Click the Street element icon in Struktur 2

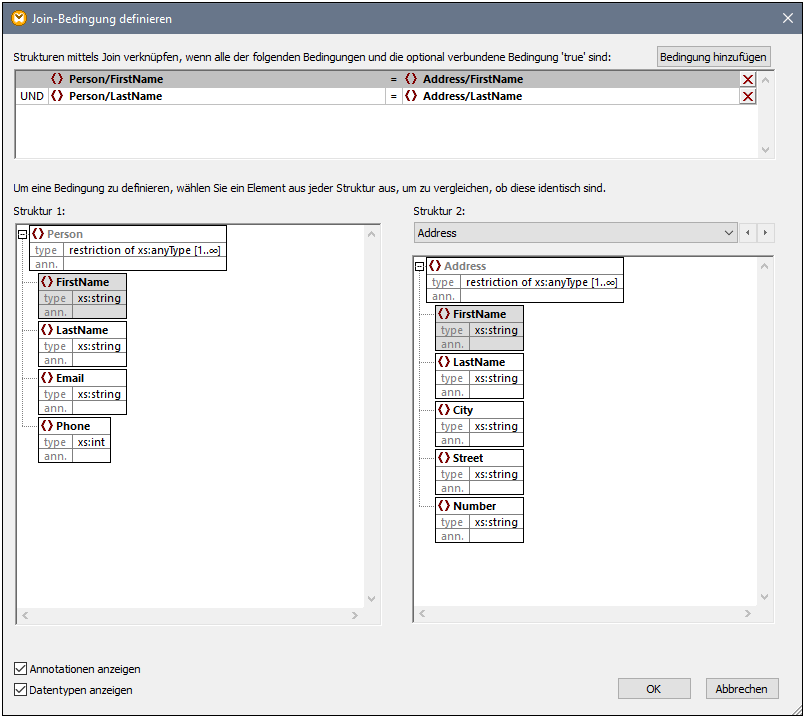pos(444,458)
